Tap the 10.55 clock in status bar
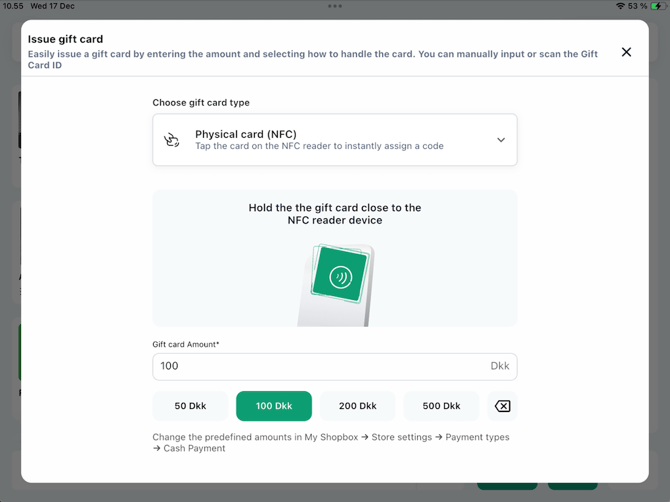Screen dimensions: 670x502 click(13, 6)
